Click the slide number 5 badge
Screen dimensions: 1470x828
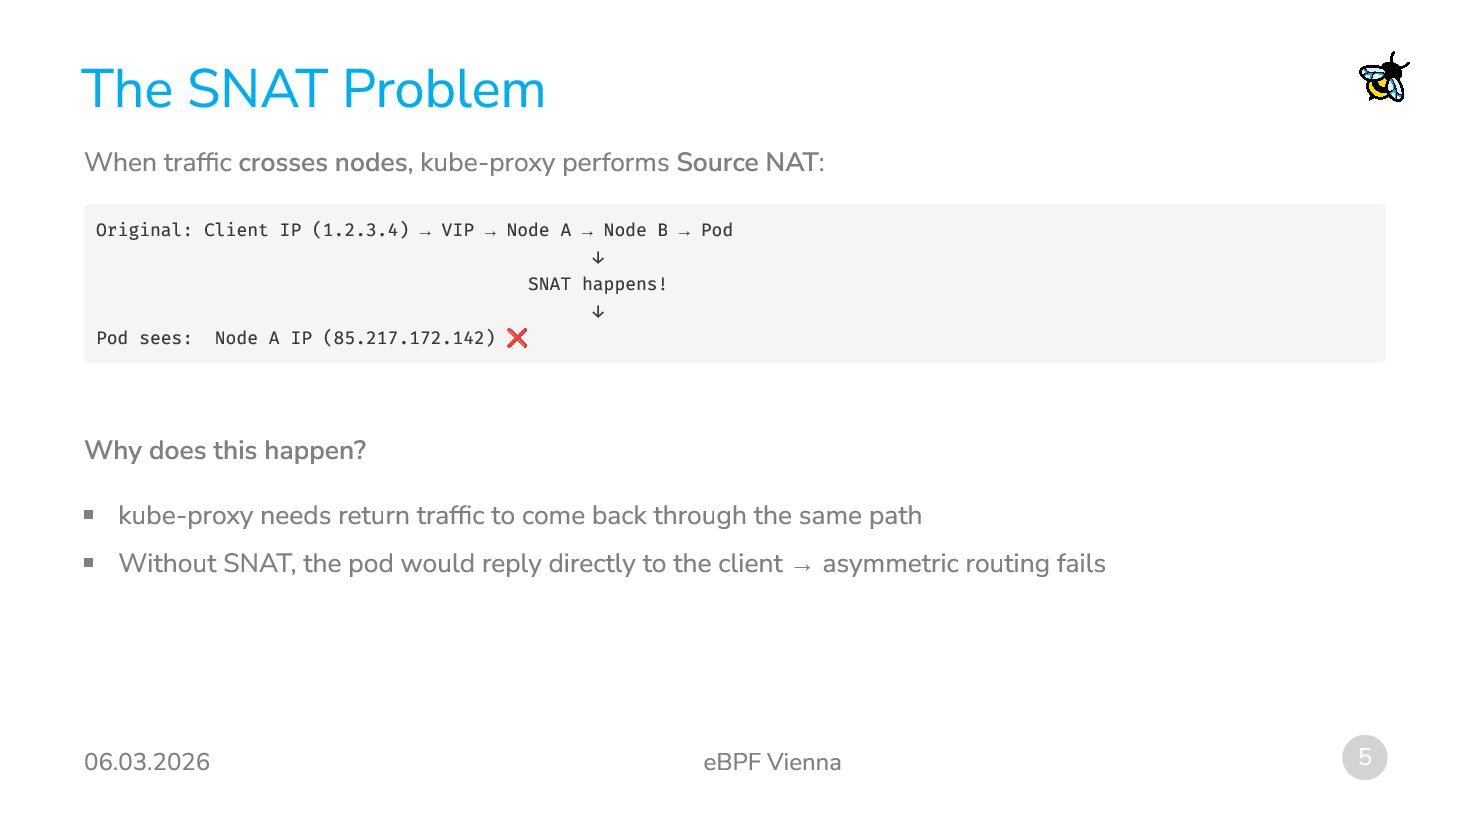pos(1364,758)
